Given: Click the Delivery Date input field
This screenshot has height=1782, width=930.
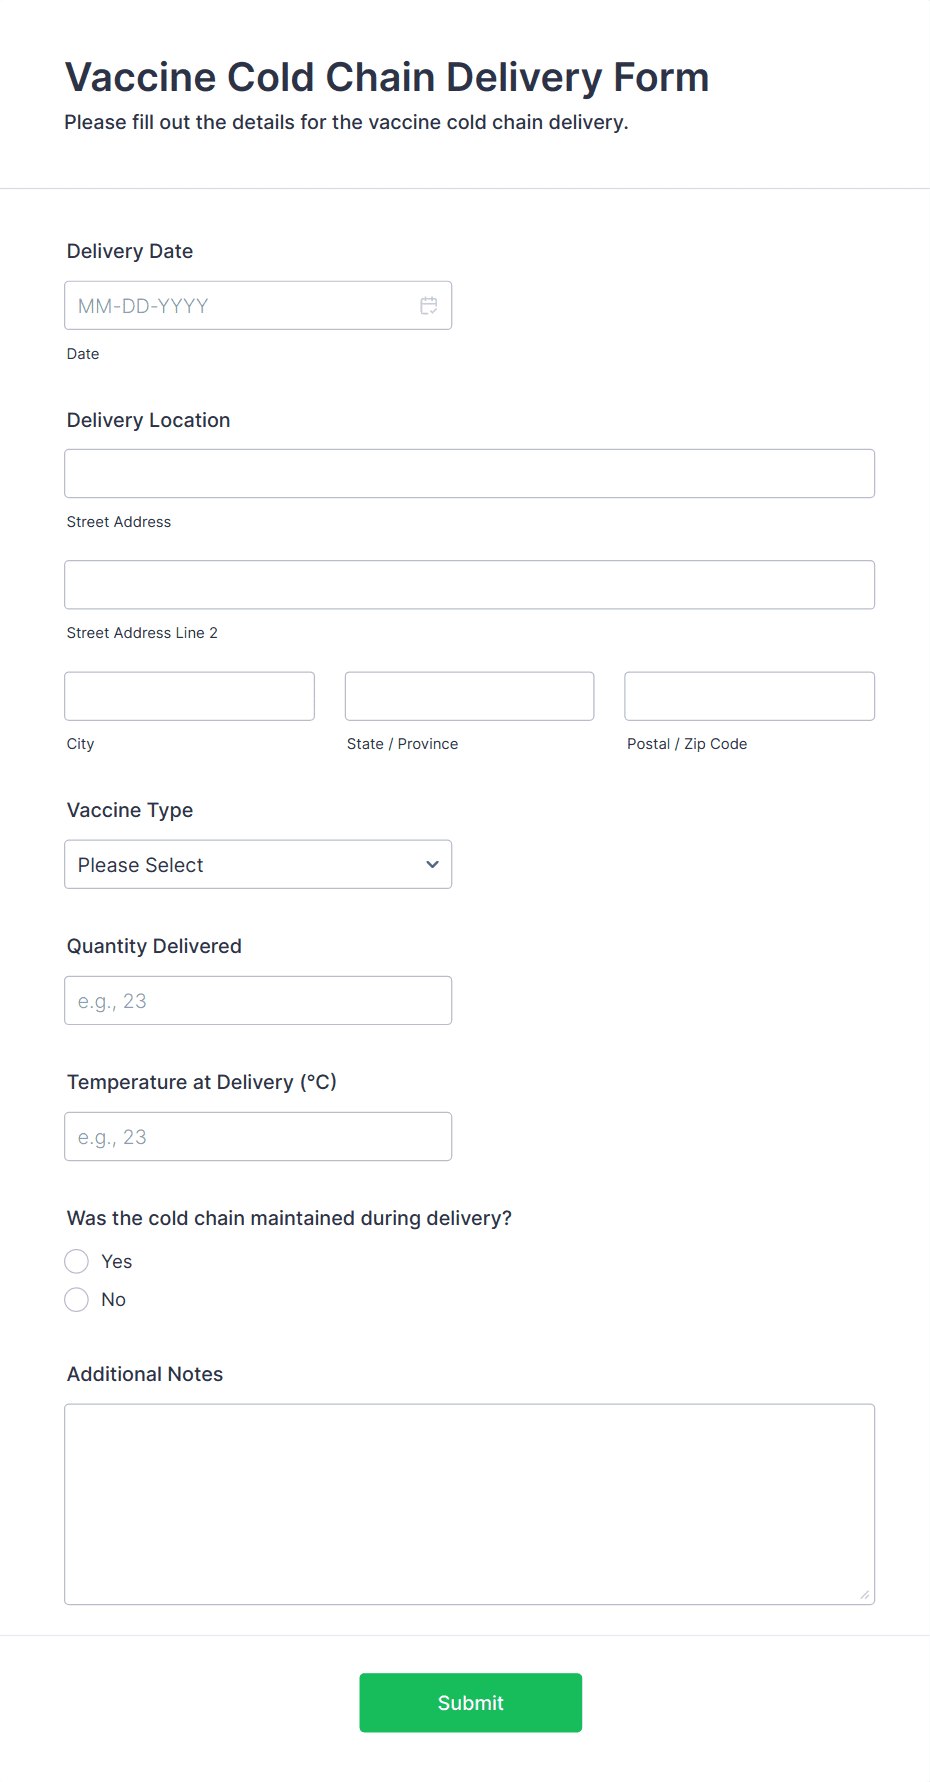Looking at the screenshot, I should pyautogui.click(x=240, y=306).
